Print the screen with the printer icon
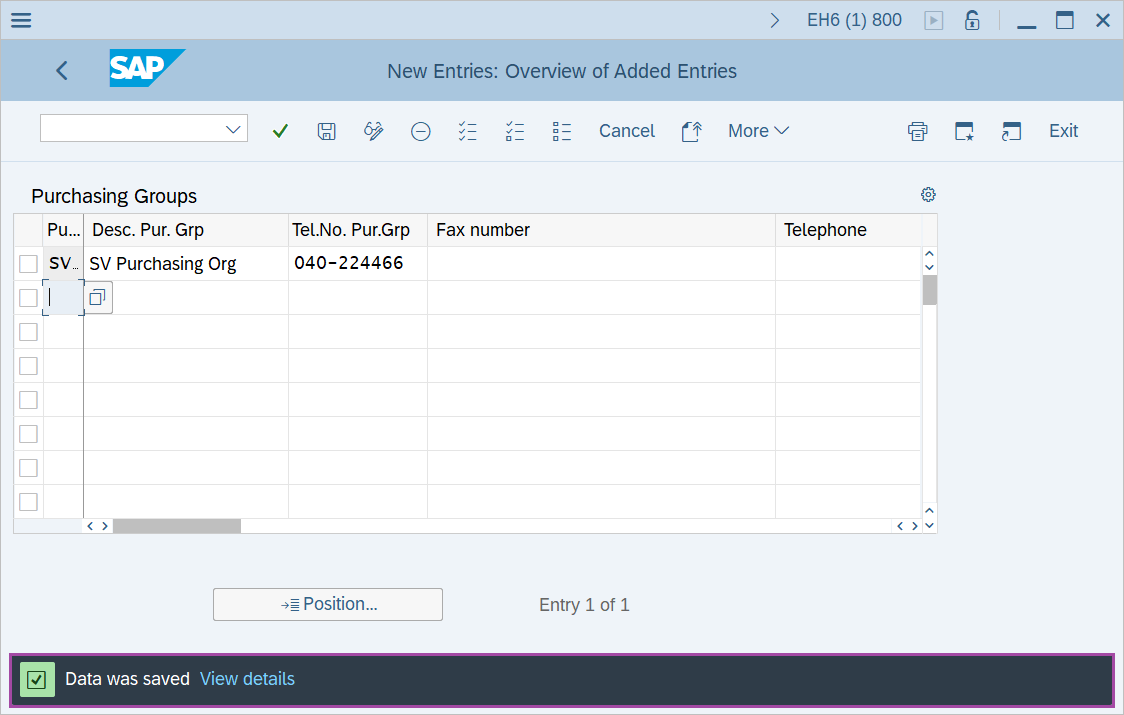 pos(917,131)
